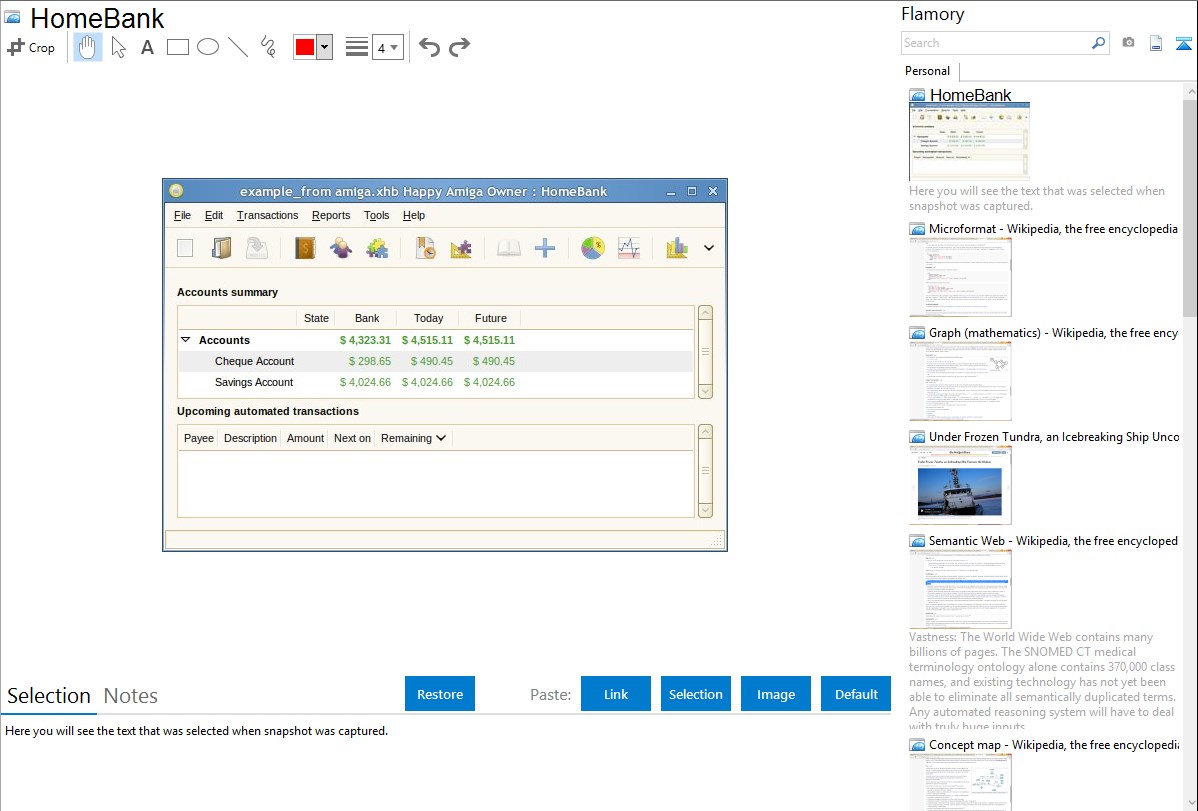Switch to the Personal tab
The image size is (1198, 811).
pyautogui.click(x=928, y=71)
